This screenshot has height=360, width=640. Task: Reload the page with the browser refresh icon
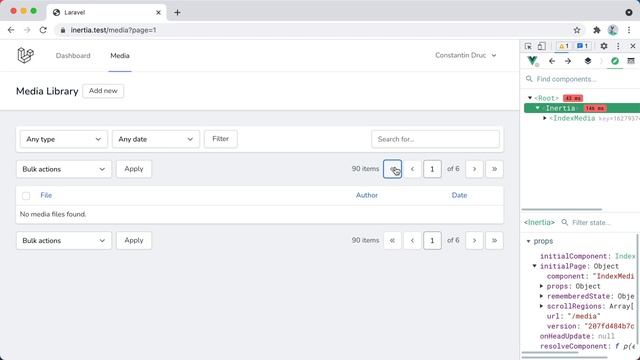coord(43,30)
